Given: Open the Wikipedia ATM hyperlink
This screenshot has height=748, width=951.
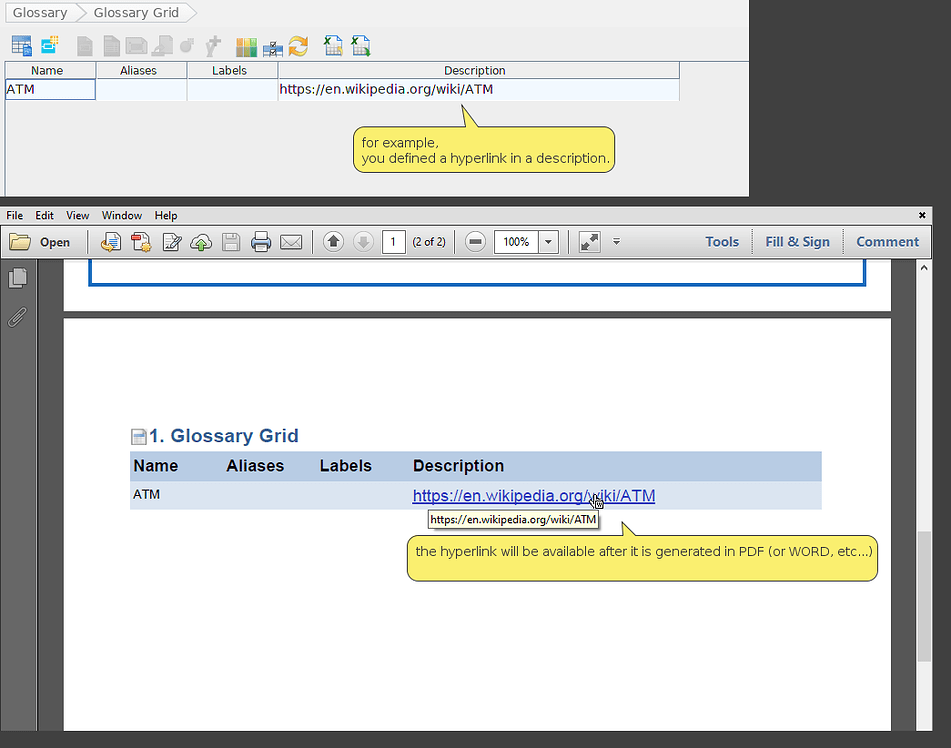Looking at the screenshot, I should point(533,496).
